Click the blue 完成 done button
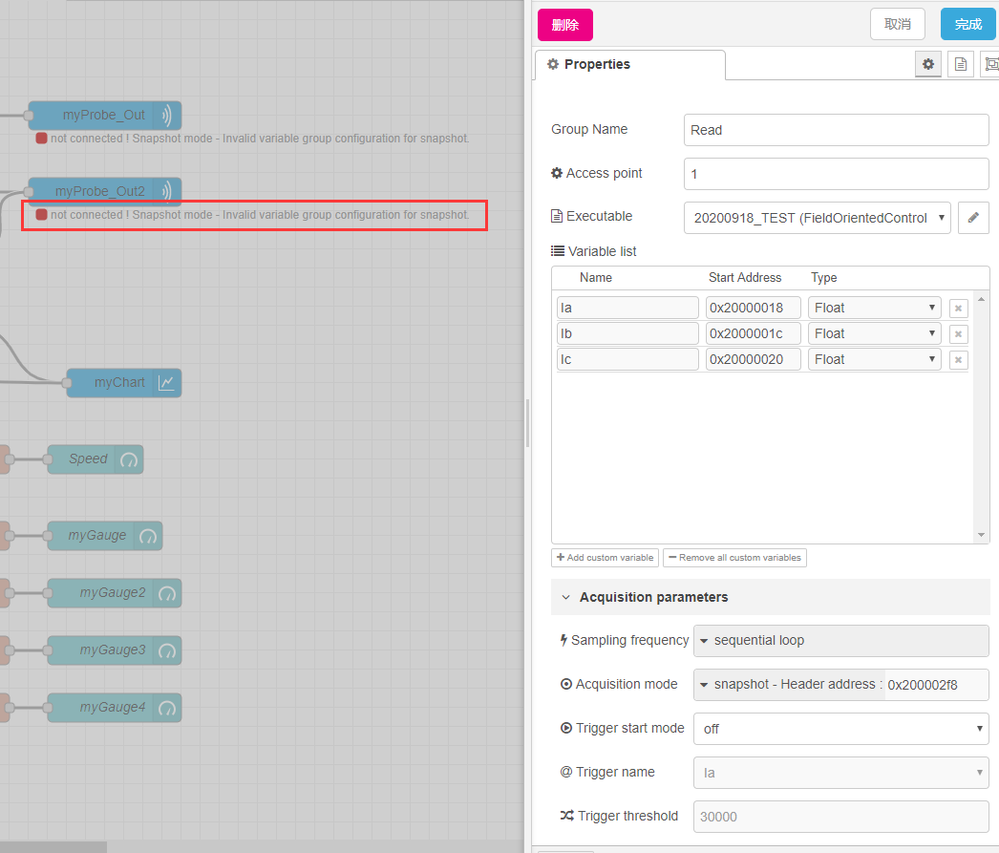This screenshot has height=853, width=999. (x=968, y=25)
